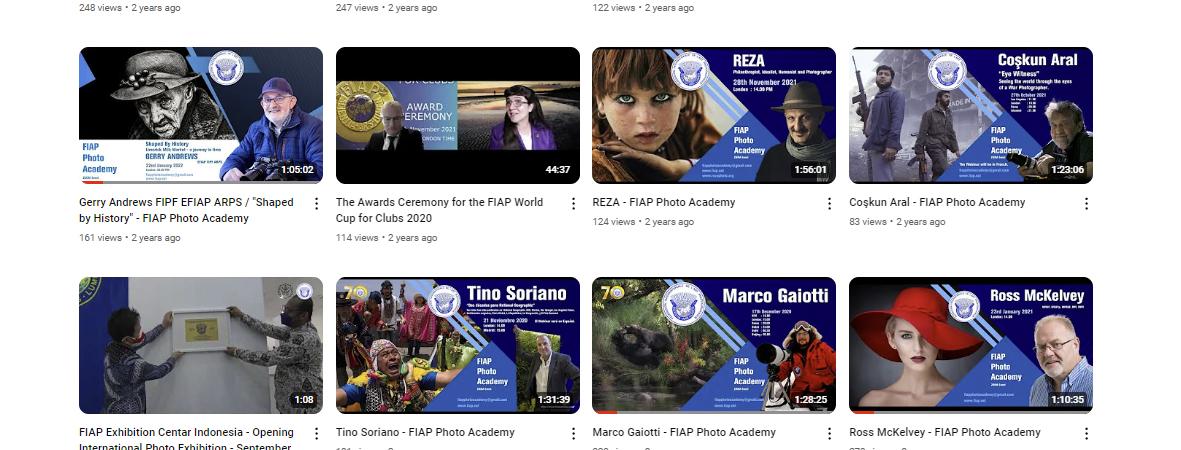Open action menu for Awards Ceremony video
Image resolution: width=1181 pixels, height=450 pixels.
tap(573, 204)
